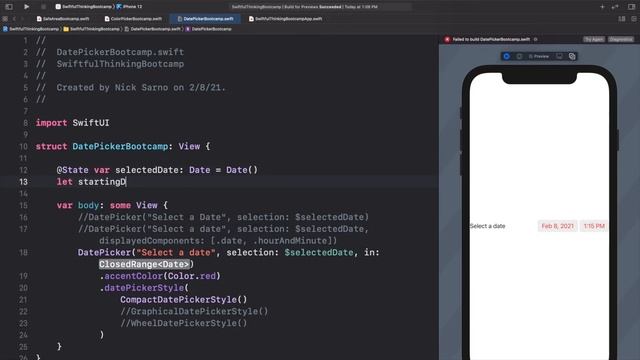The image size is (640, 360).
Task: Open the SwiftfulThinkingBootcampApp.swift tab
Action: click(x=285, y=19)
